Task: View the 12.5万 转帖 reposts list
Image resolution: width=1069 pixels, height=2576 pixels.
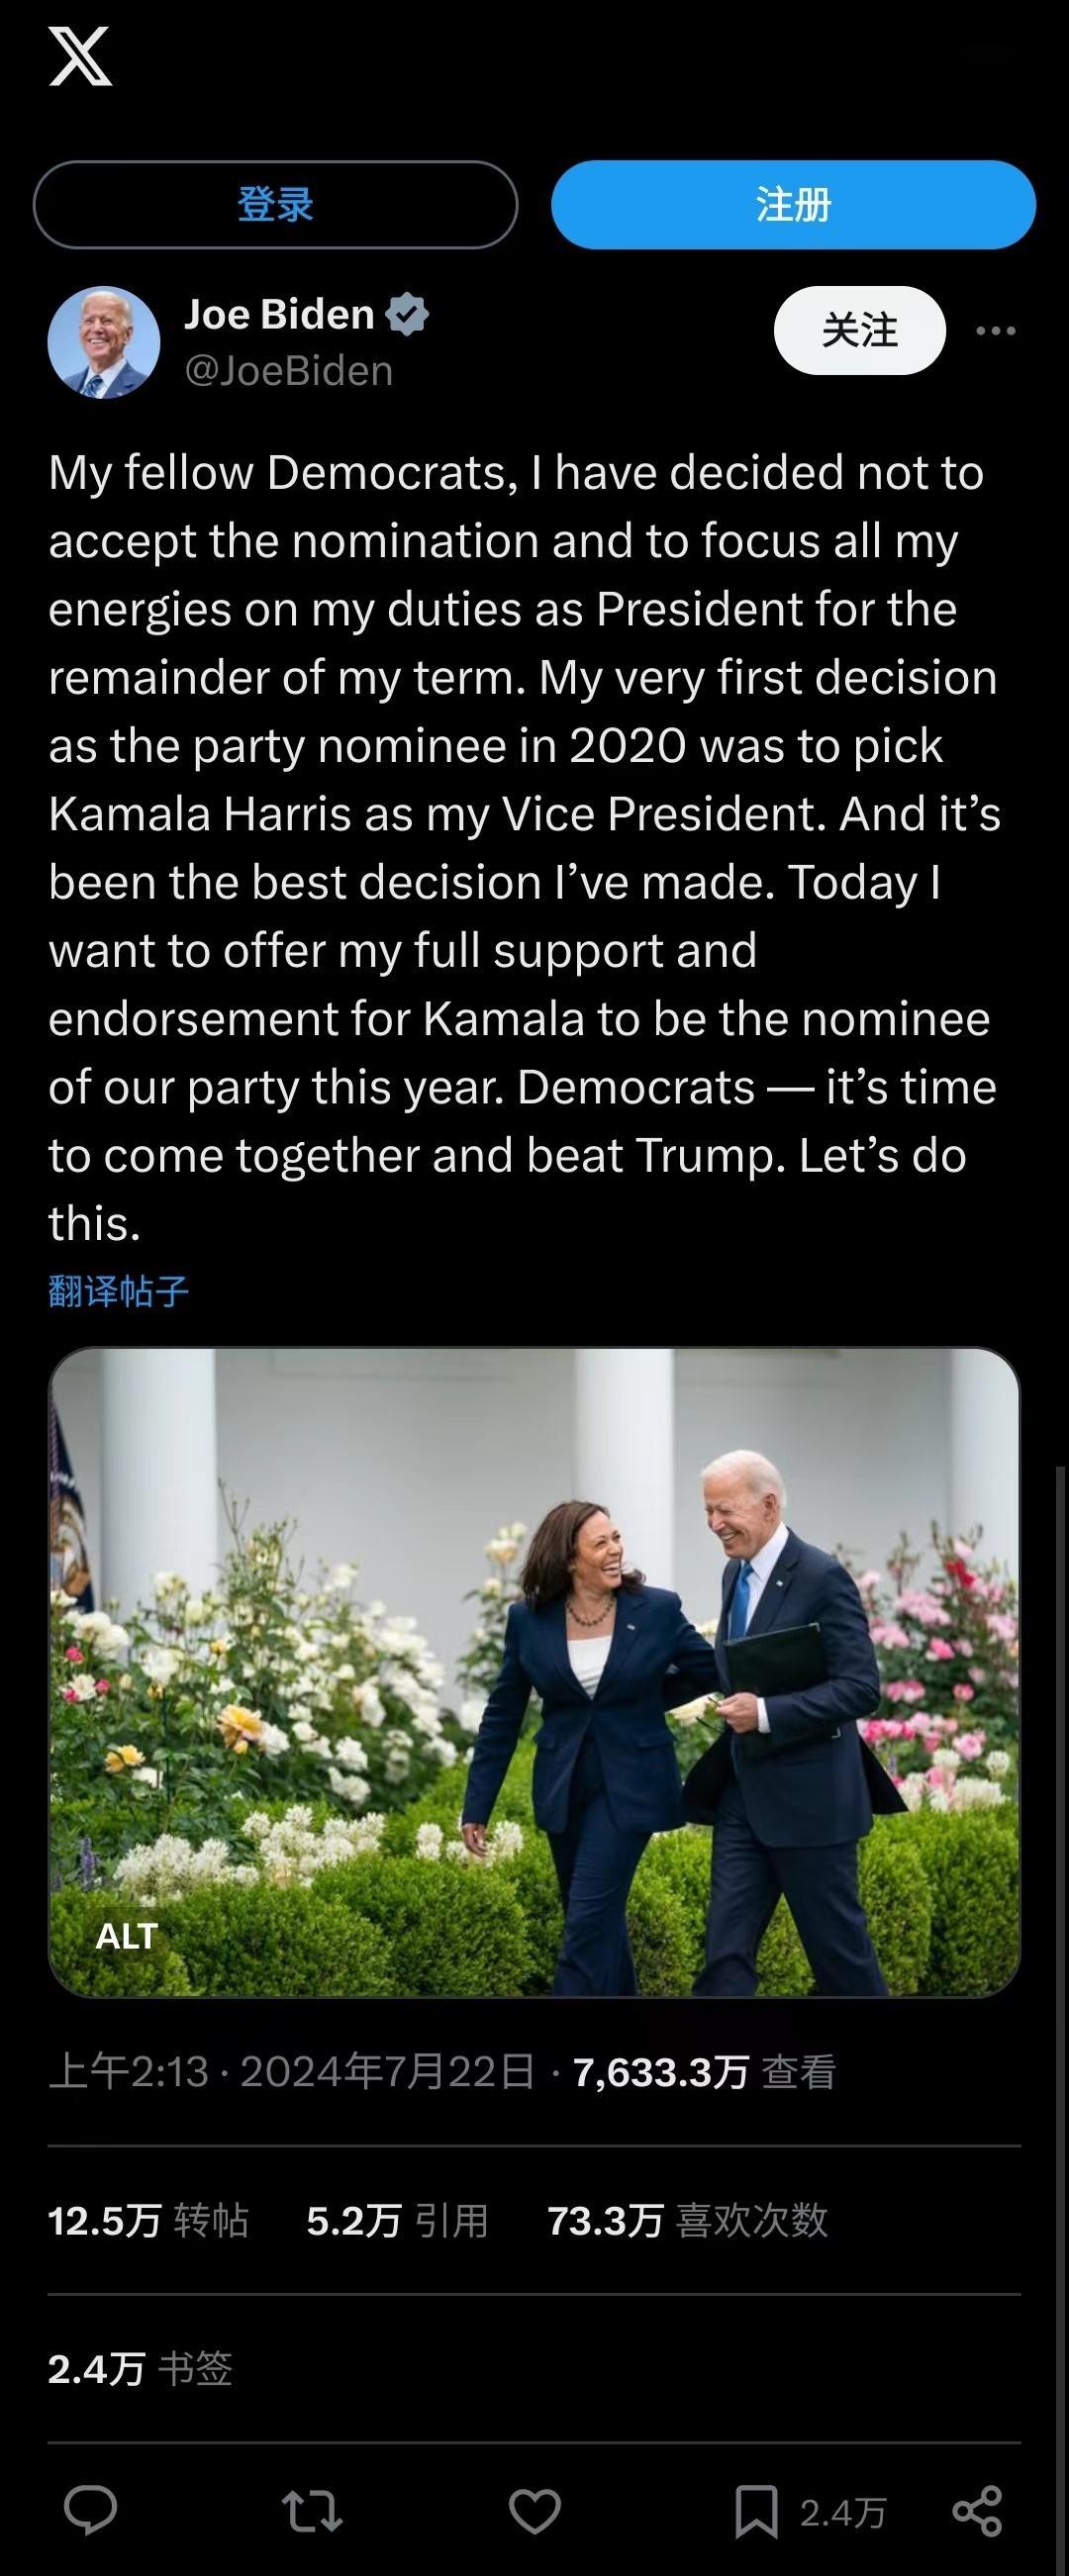Action: (x=148, y=2220)
